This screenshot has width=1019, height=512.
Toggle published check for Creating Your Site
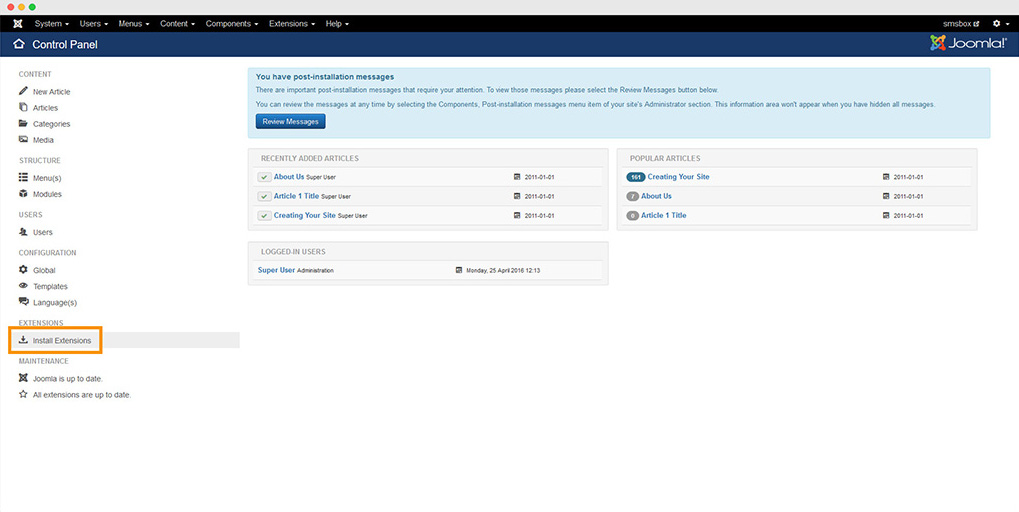pyautogui.click(x=264, y=216)
